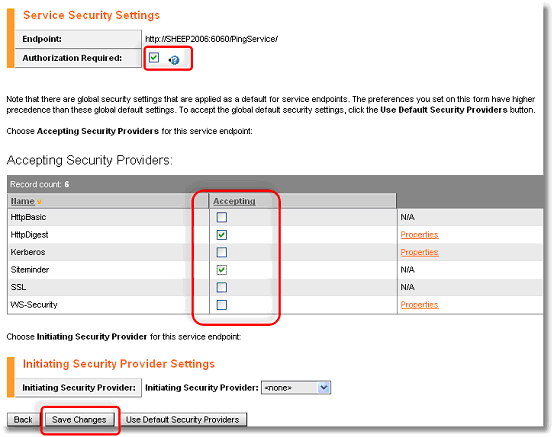Toggle the Authorization Required checkbox

tap(154, 57)
